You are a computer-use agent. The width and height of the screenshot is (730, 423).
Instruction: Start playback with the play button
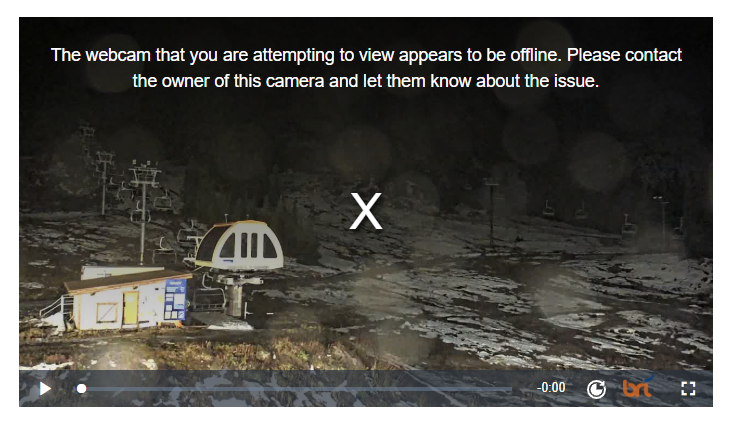click(x=45, y=388)
